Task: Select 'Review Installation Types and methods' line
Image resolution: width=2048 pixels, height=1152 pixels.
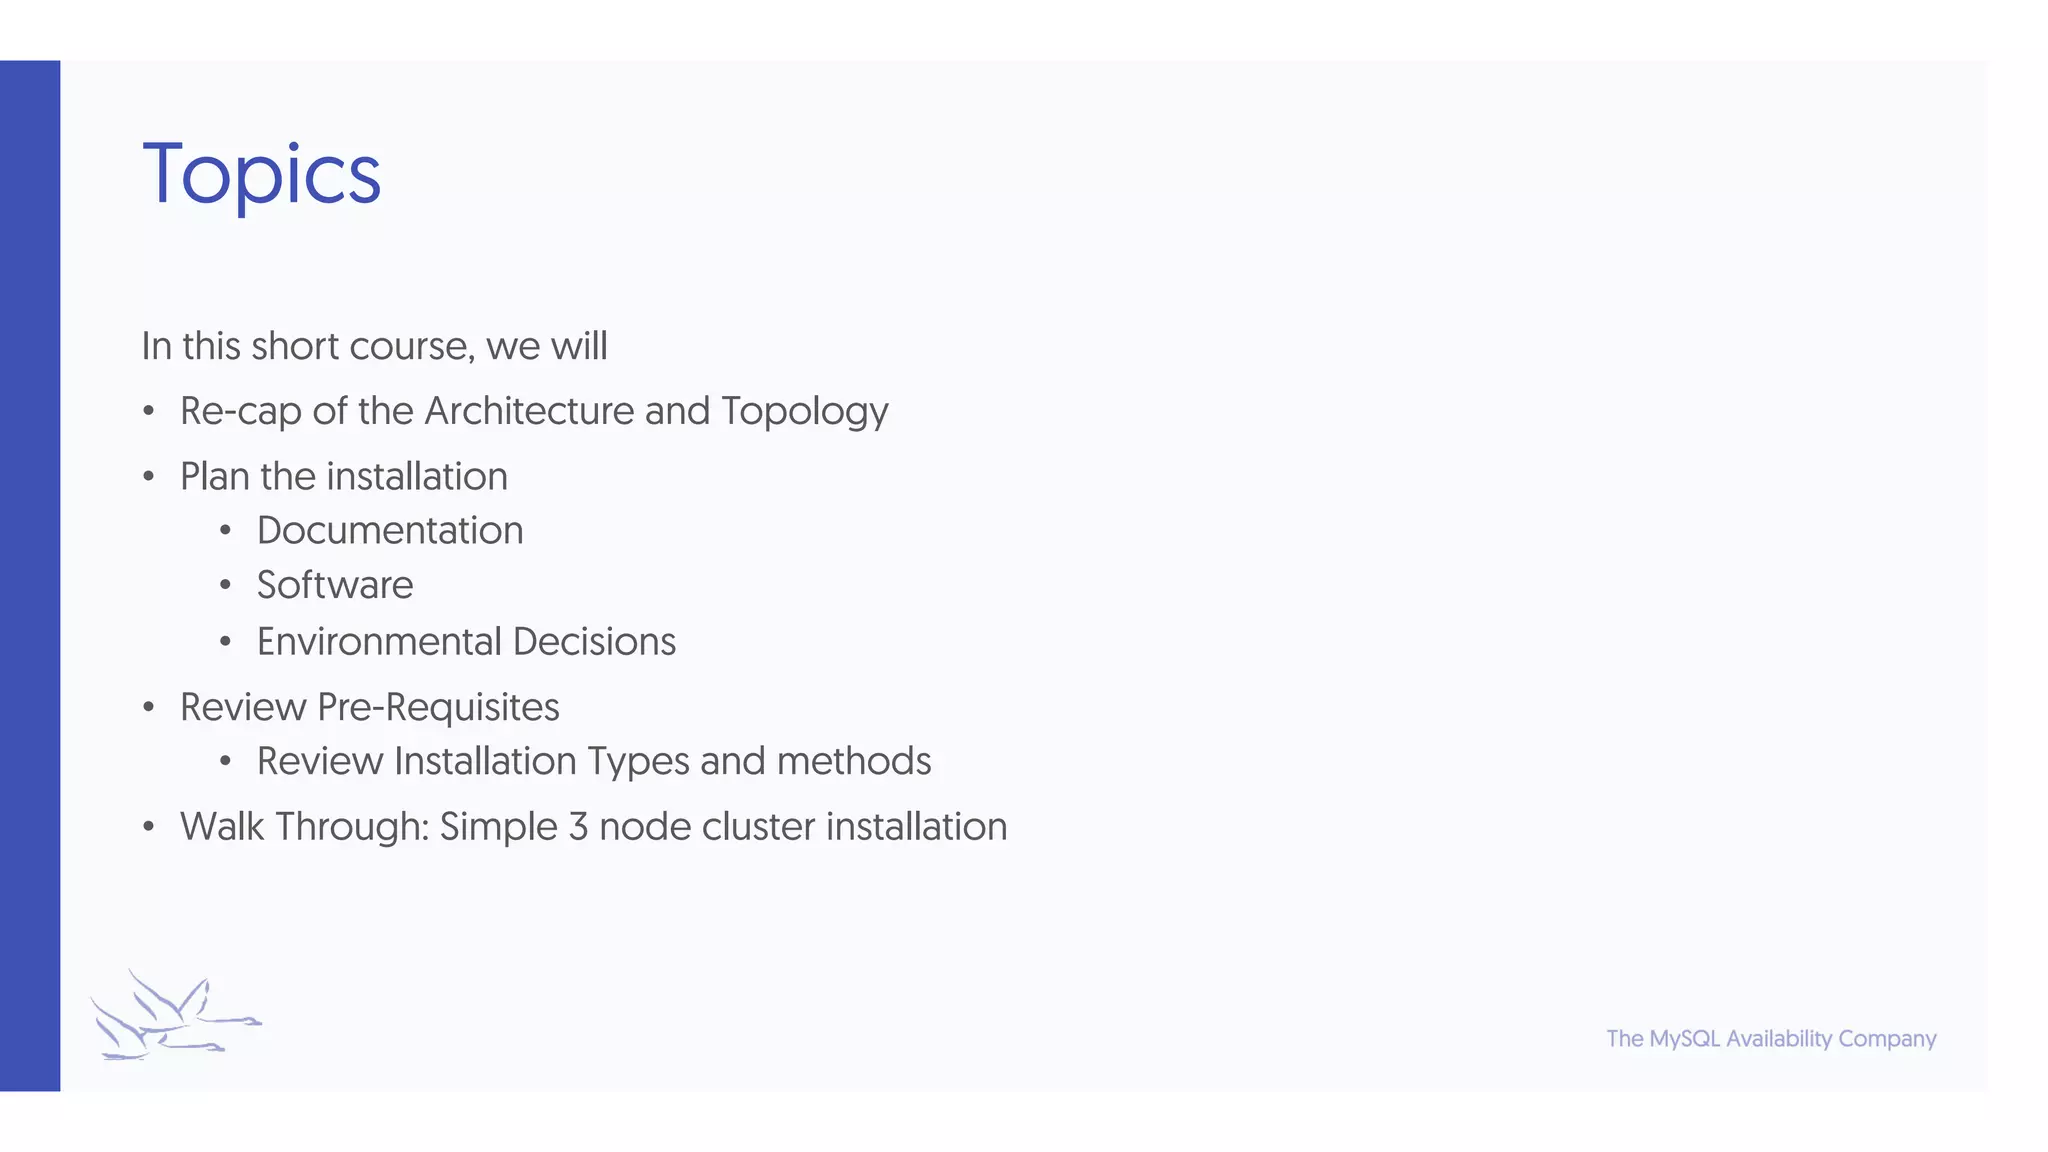Action: pos(594,762)
